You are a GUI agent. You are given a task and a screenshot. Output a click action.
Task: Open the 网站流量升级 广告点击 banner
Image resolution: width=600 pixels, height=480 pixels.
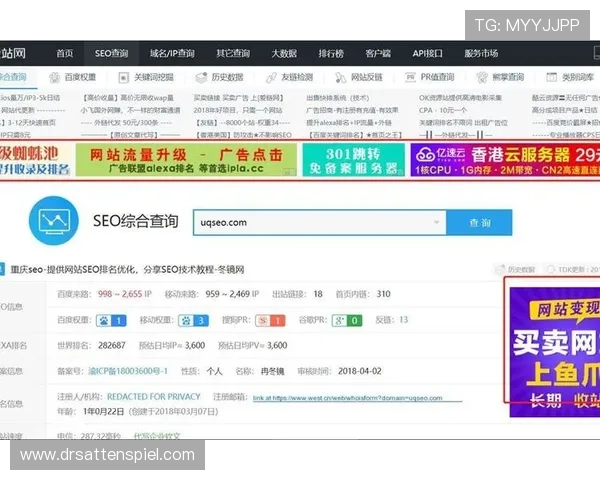click(x=186, y=160)
